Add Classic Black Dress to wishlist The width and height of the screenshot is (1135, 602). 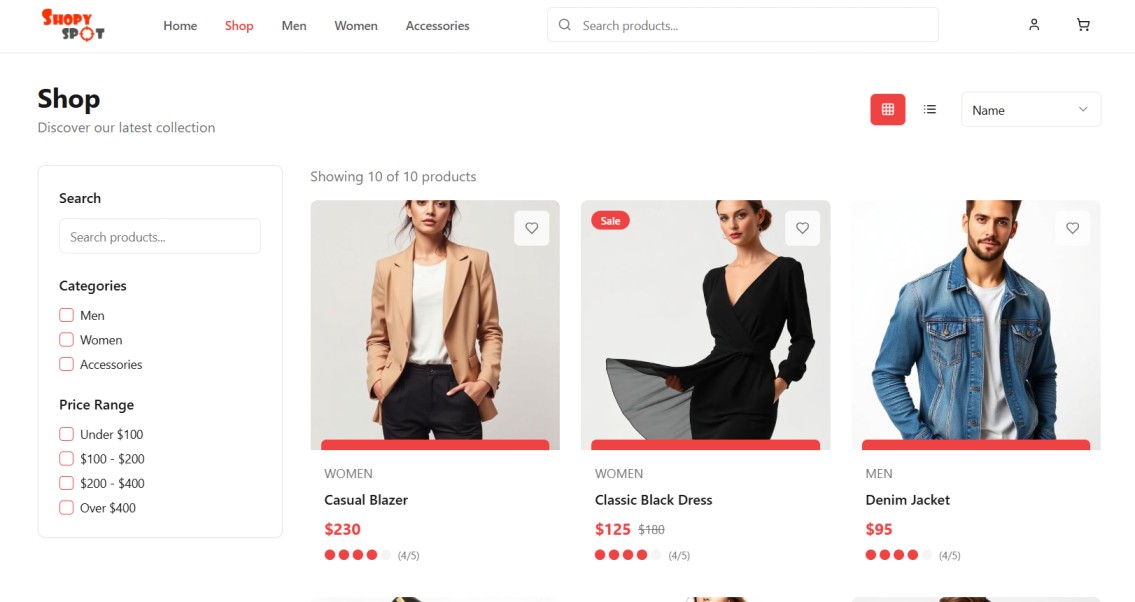[x=802, y=228]
